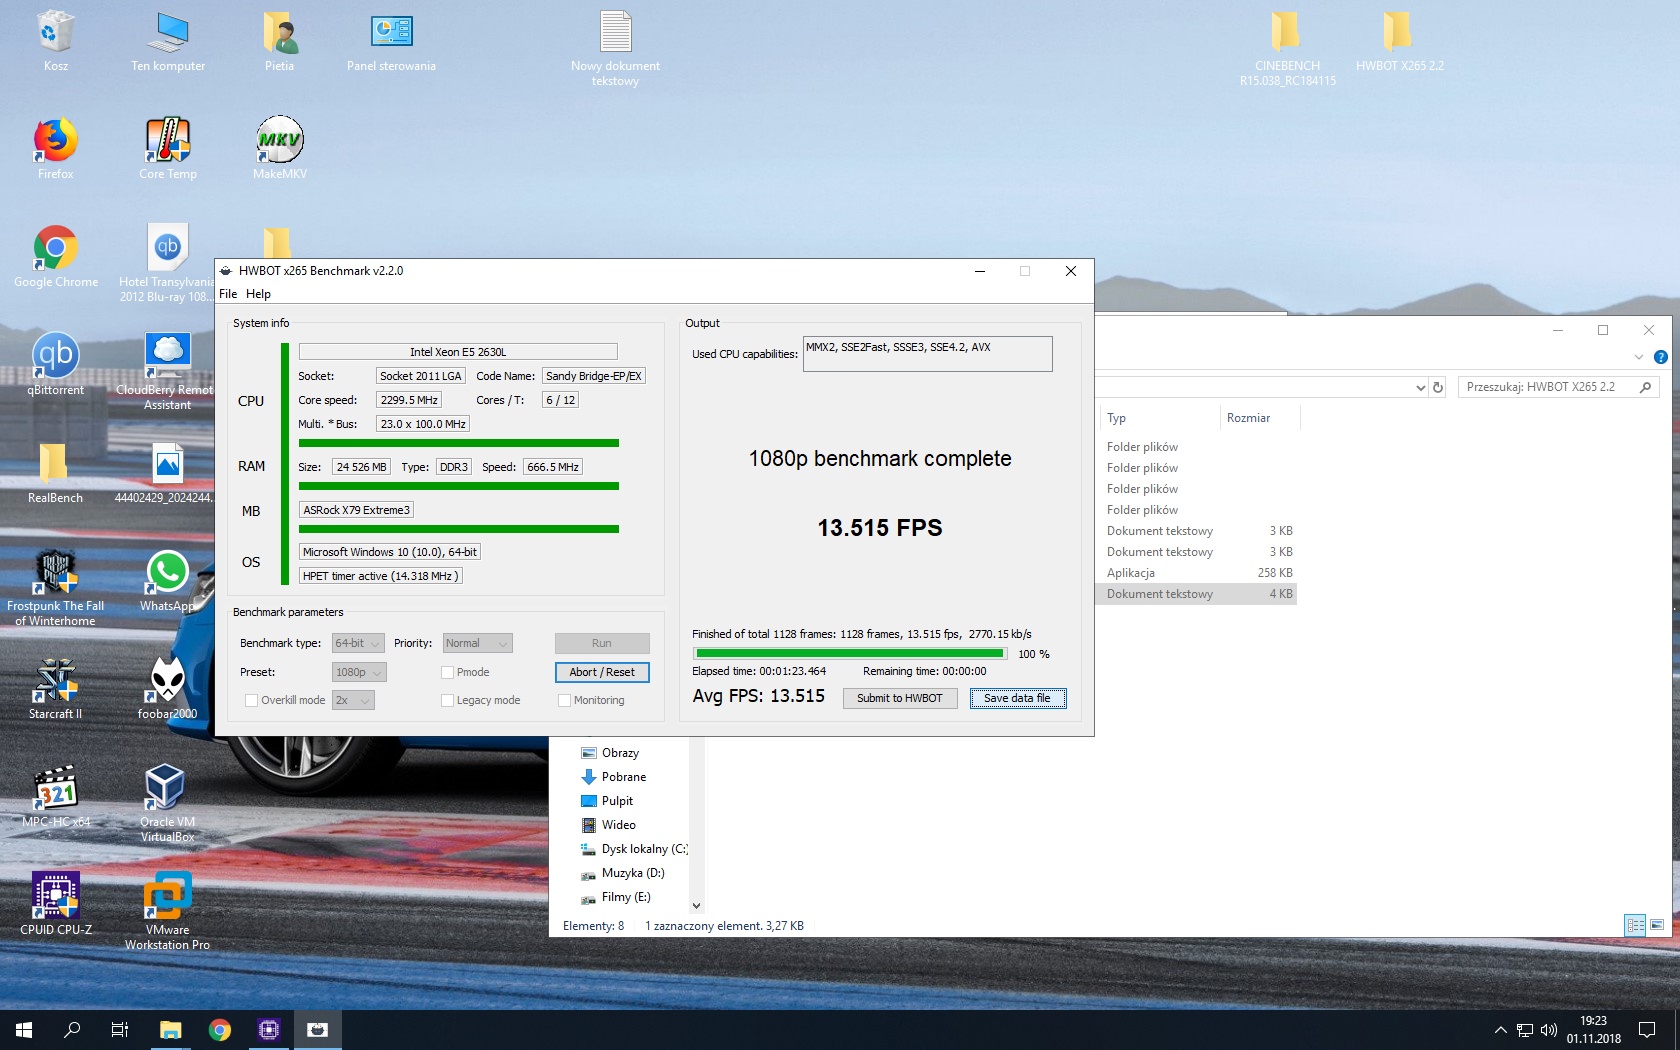The image size is (1680, 1050).
Task: Switch Explorer to large icons view
Action: [x=1657, y=925]
